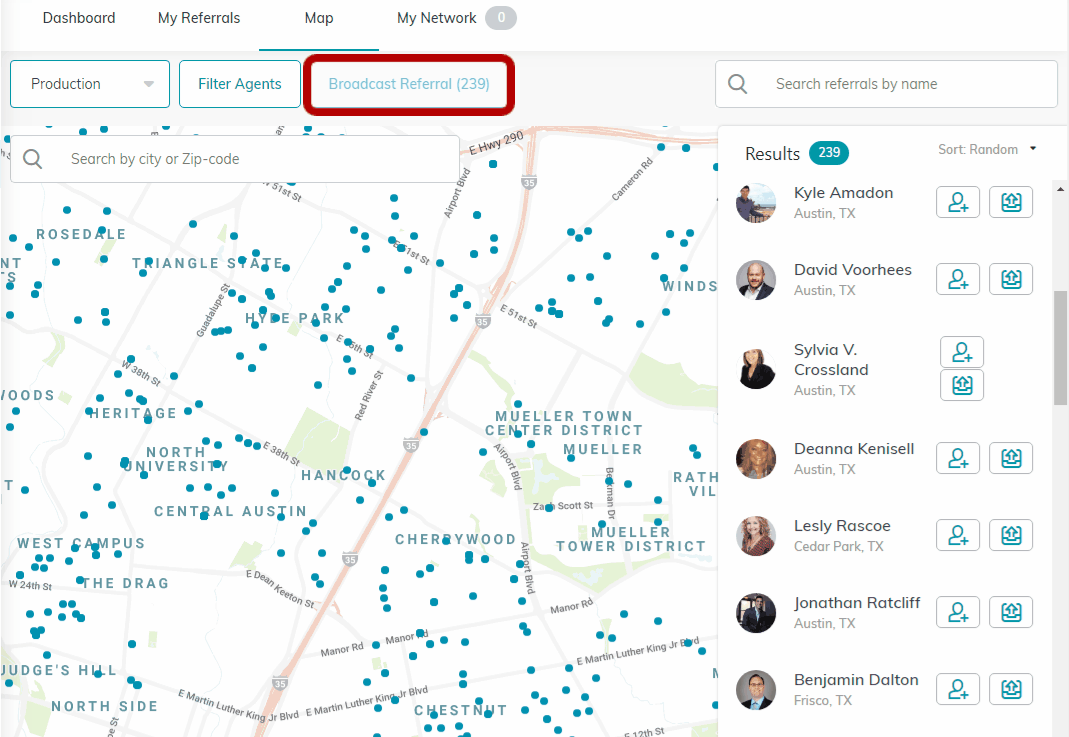This screenshot has height=737, width=1069.
Task: Add Kyle Amadon to your network
Action: [958, 201]
